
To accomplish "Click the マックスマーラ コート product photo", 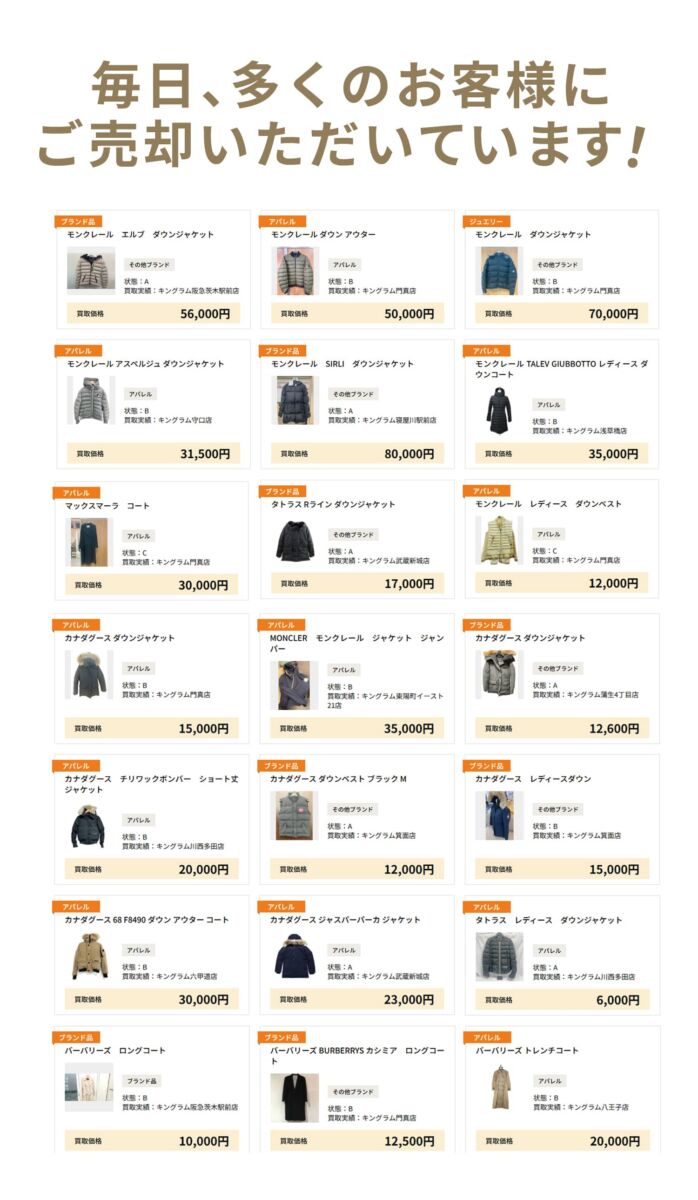I will 88,542.
